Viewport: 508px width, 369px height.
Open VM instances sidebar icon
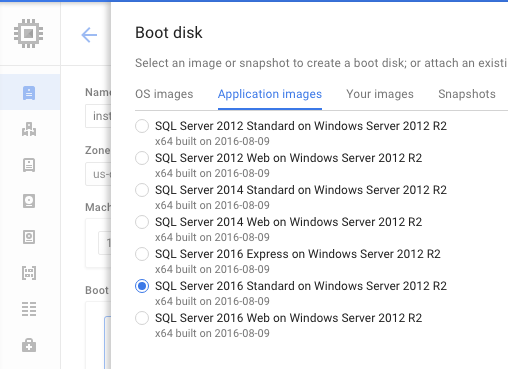(x=29, y=93)
